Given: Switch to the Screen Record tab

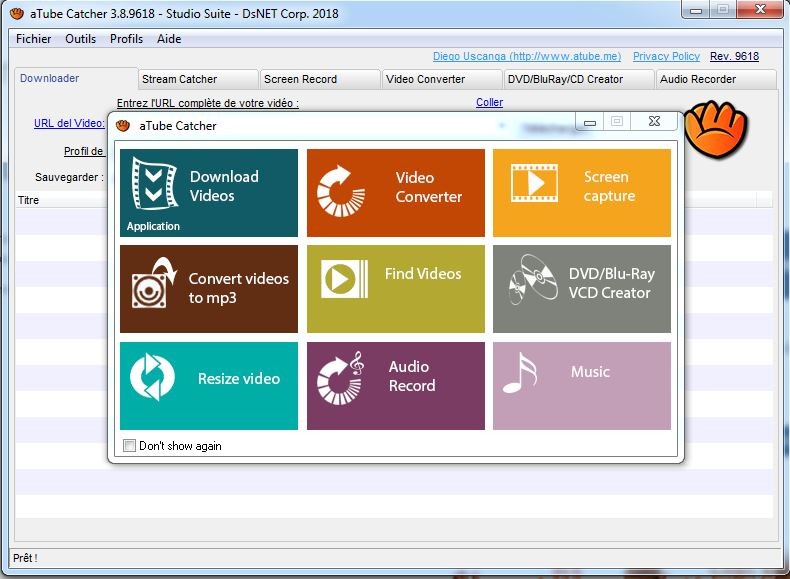Looking at the screenshot, I should point(319,79).
